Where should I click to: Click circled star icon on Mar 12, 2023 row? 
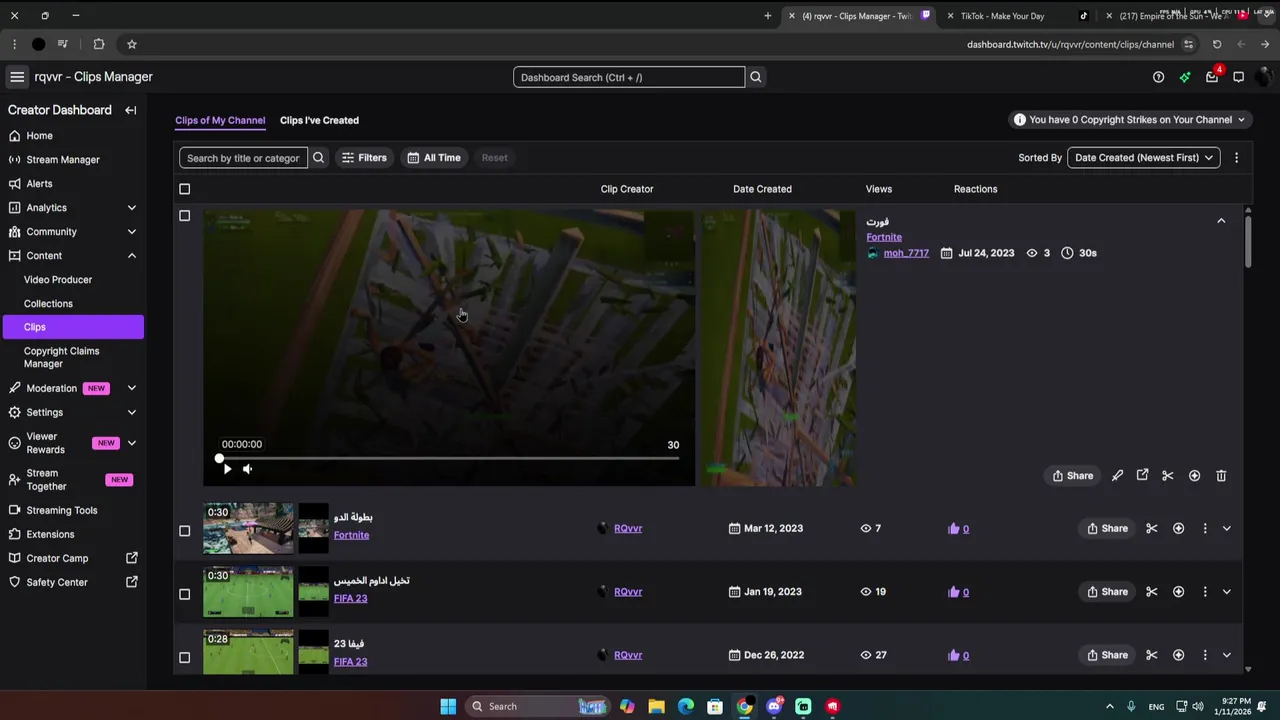[1178, 528]
